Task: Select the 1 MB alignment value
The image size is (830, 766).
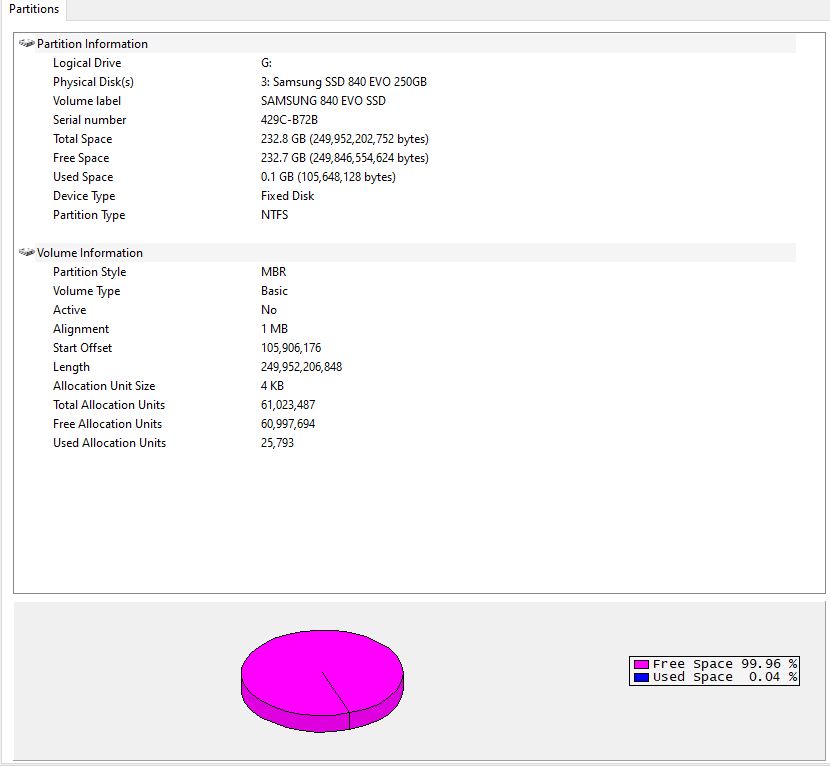Action: pos(274,329)
